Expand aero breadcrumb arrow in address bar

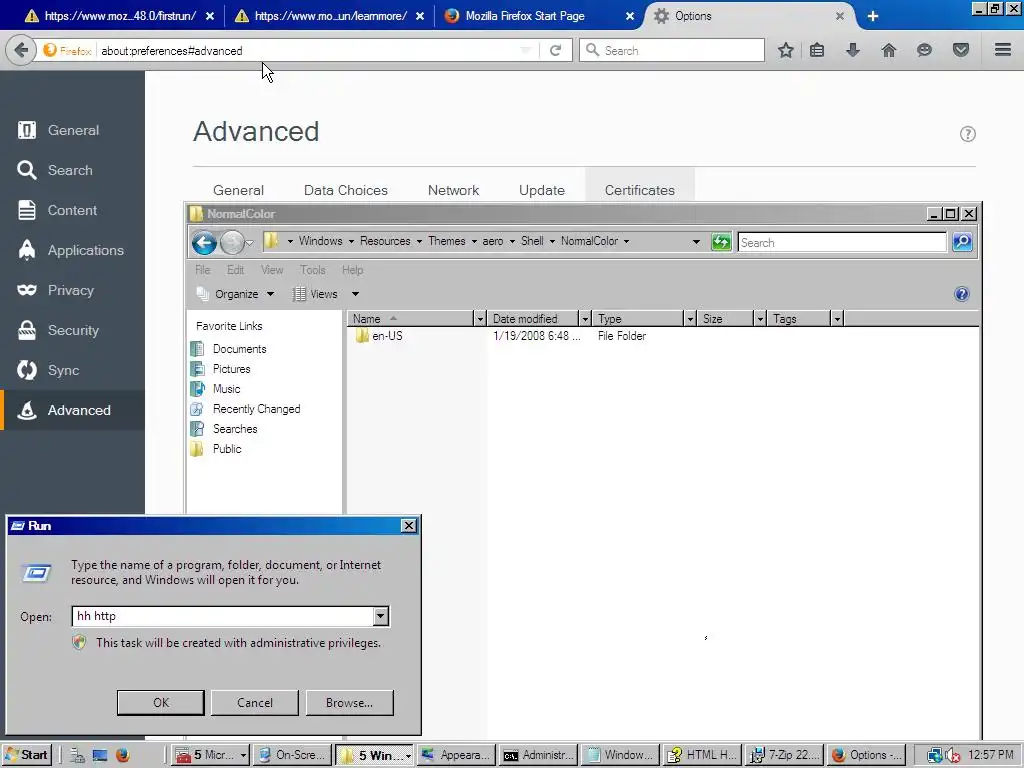[x=512, y=241]
